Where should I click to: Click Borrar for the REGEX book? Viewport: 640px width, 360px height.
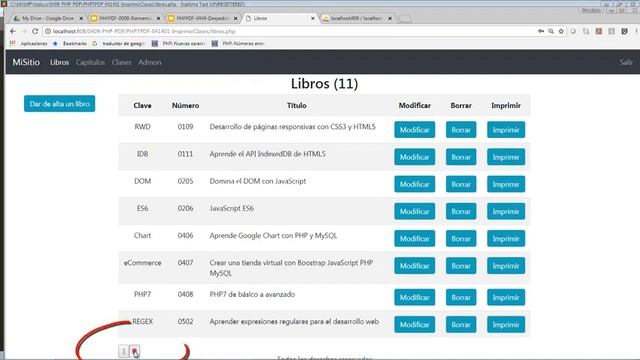(461, 325)
